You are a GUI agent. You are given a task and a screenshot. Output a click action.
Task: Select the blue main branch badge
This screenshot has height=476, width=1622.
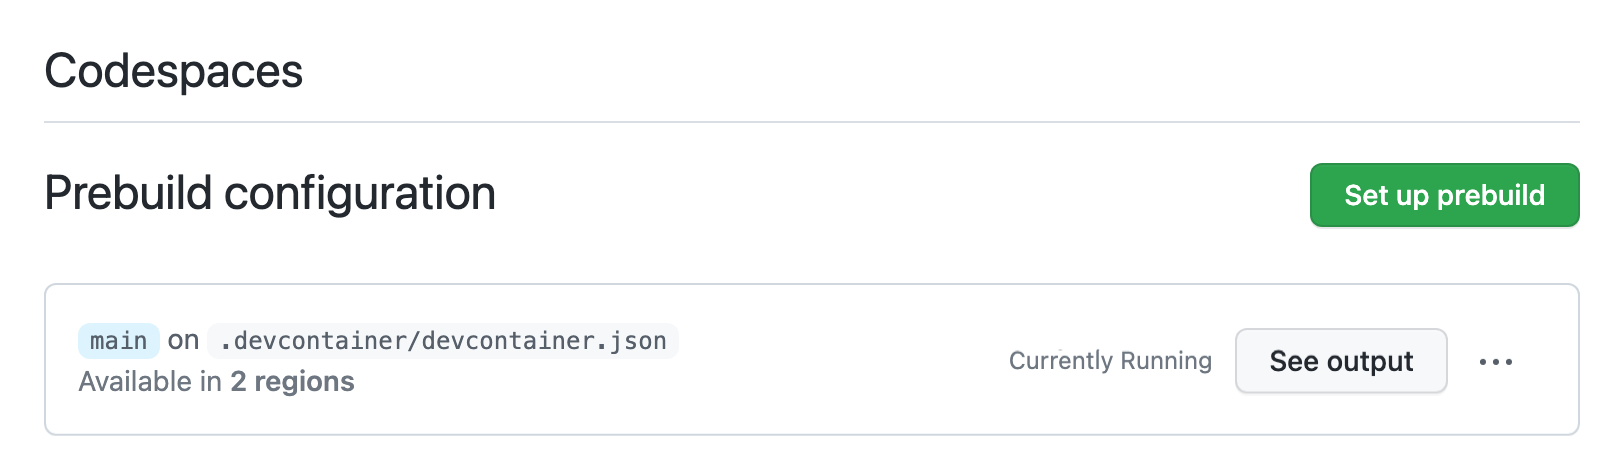tap(118, 341)
